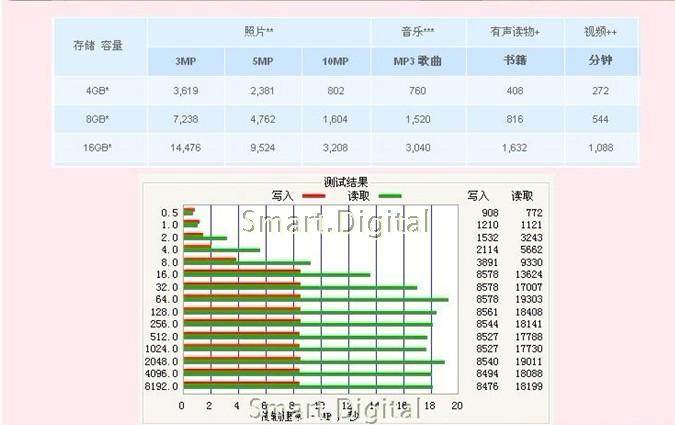675x425 pixels.
Task: Click the red write bar for 8192.0
Action: [x=240, y=382]
